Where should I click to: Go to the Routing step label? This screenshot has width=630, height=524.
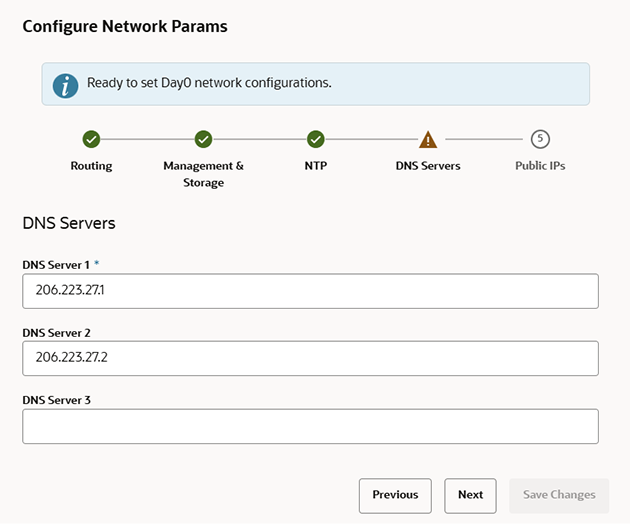pyautogui.click(x=91, y=166)
